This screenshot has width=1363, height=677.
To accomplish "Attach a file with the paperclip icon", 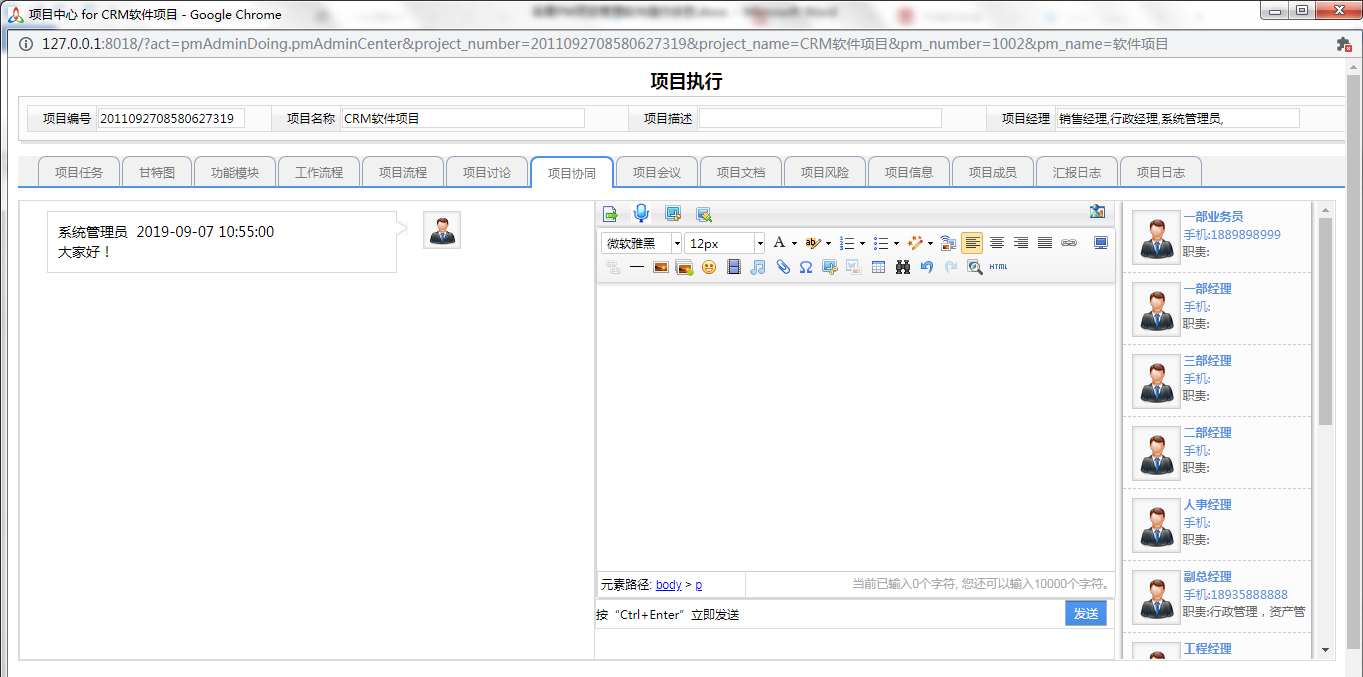I will [x=782, y=267].
